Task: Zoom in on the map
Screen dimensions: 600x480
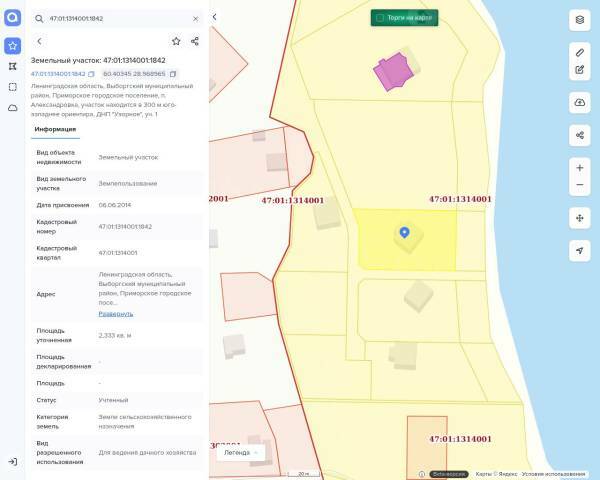Action: click(580, 167)
